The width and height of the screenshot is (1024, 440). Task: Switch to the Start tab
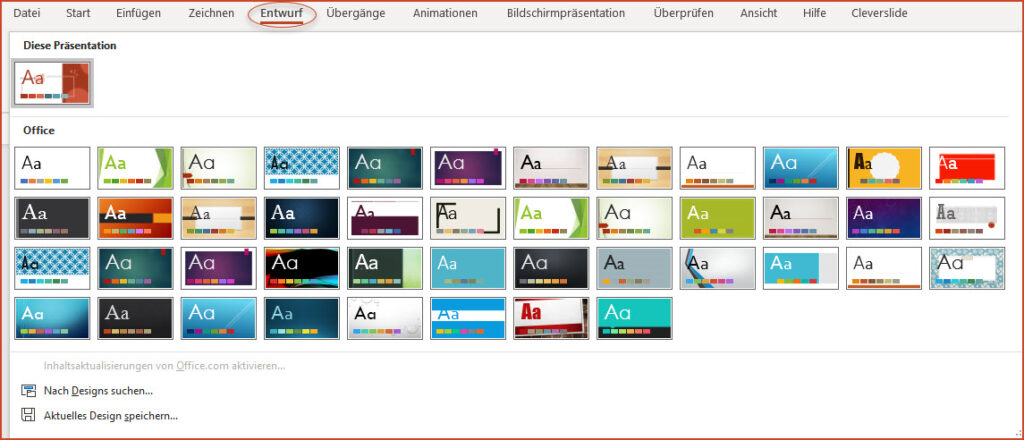coord(78,13)
